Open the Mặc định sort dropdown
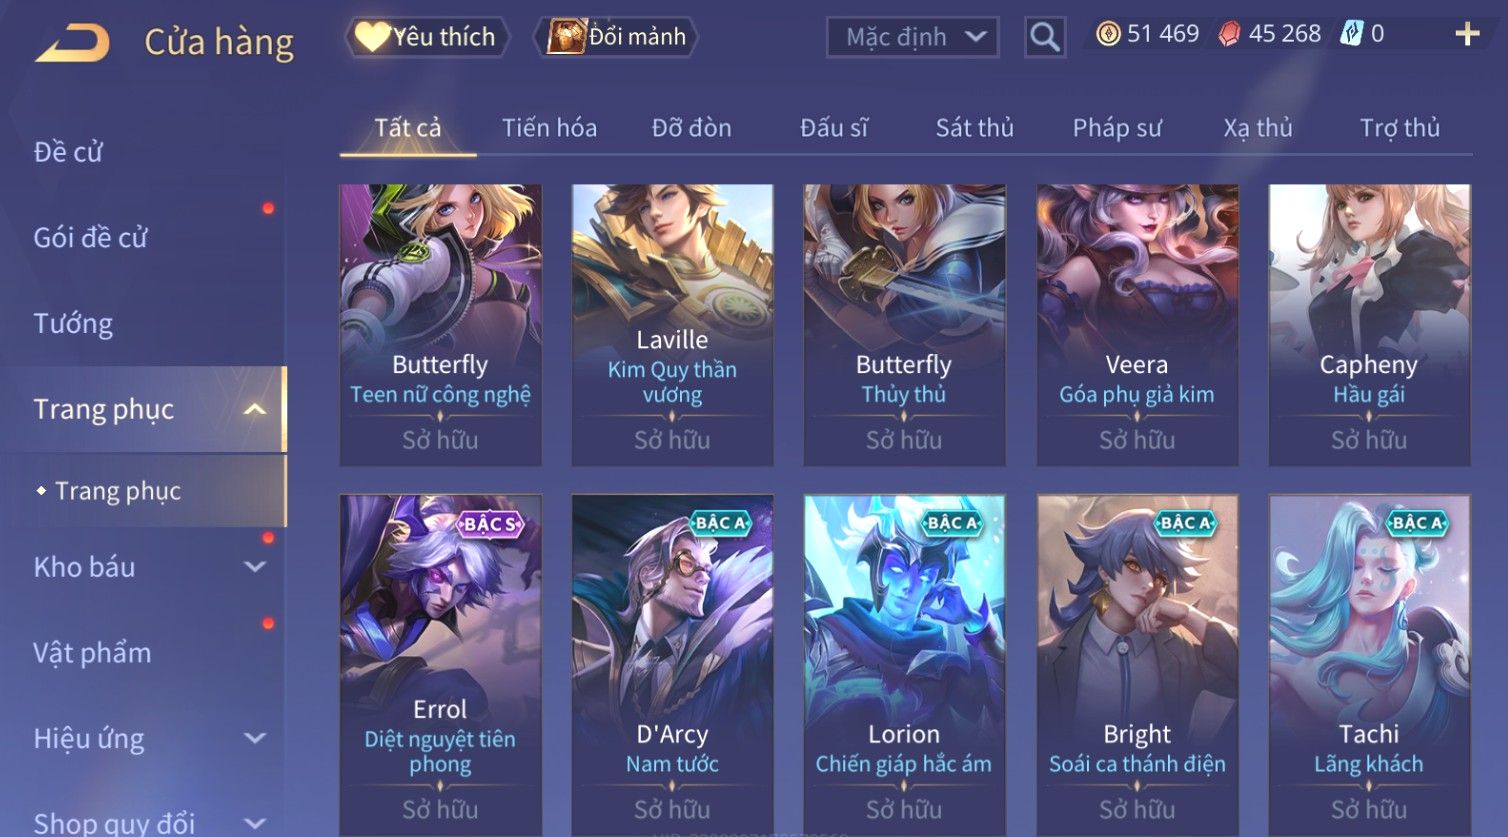Viewport: 1508px width, 837px height. click(912, 37)
